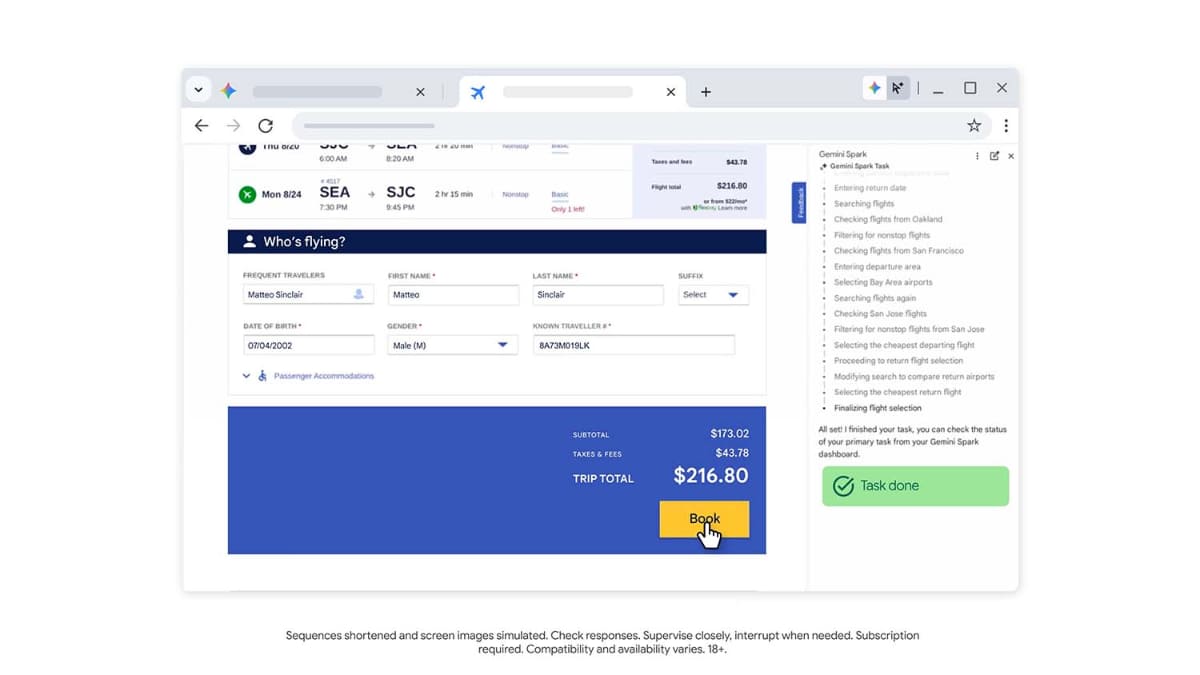
Task: Select the 'Searching flights' step
Action: (864, 204)
